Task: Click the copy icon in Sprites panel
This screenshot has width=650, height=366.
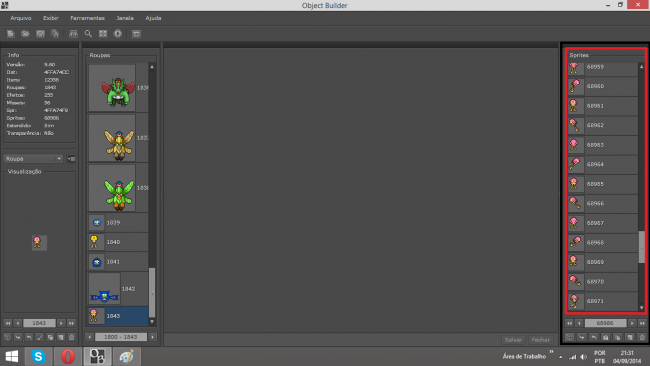Action: click(618, 337)
